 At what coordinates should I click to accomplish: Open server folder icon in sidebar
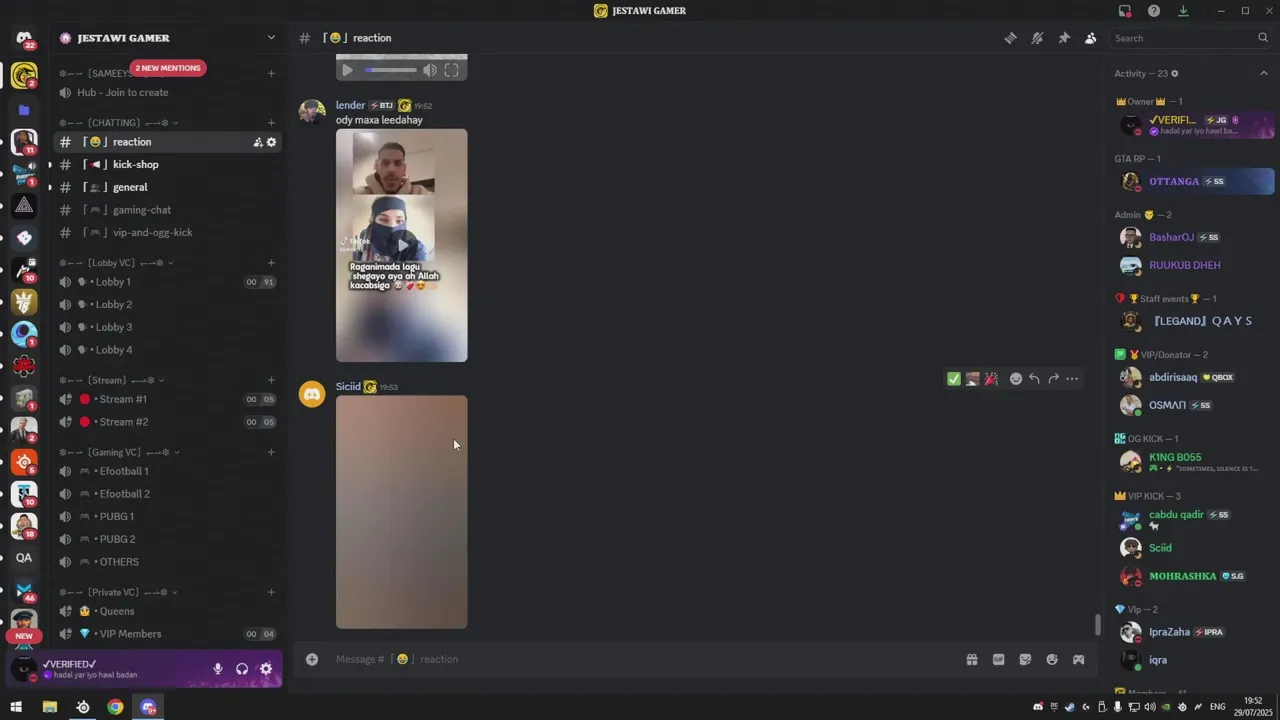[x=24, y=110]
